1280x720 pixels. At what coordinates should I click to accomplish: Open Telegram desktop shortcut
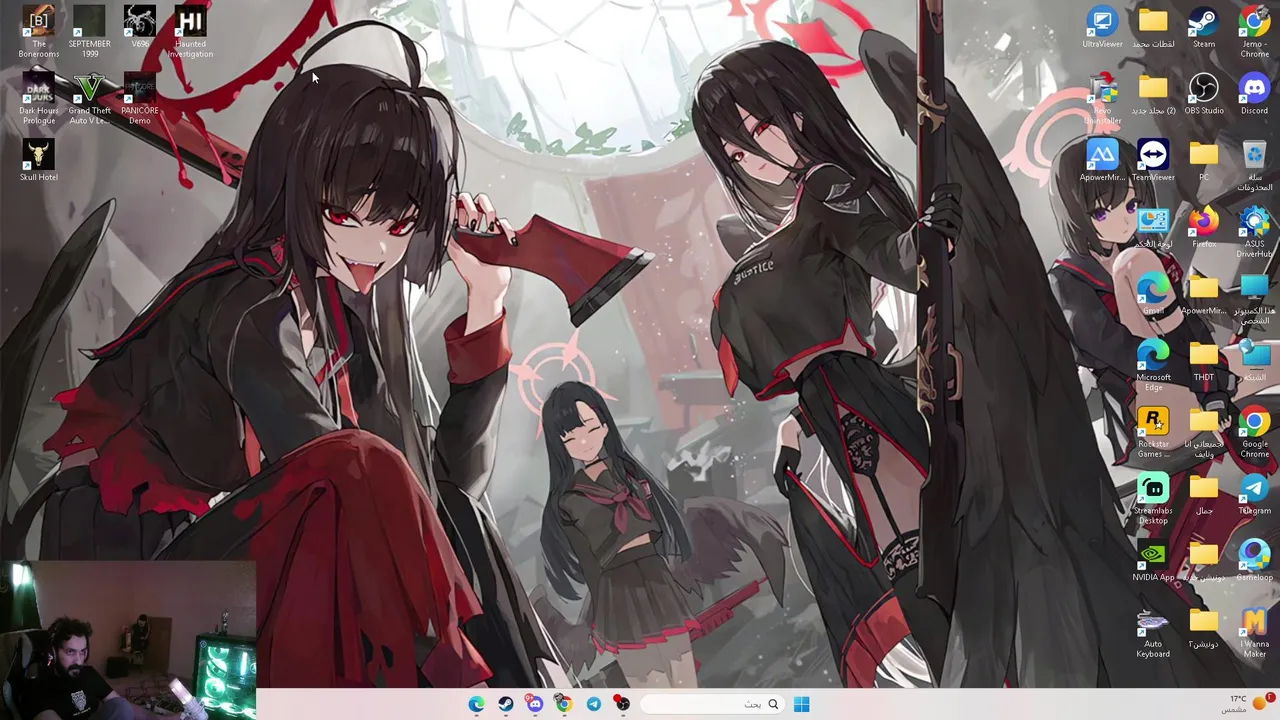coord(1254,495)
